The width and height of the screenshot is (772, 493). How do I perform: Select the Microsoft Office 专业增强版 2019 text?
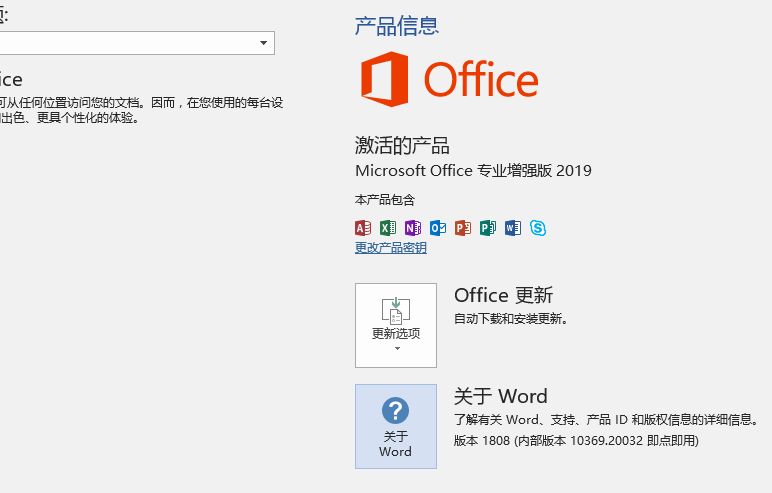(473, 171)
